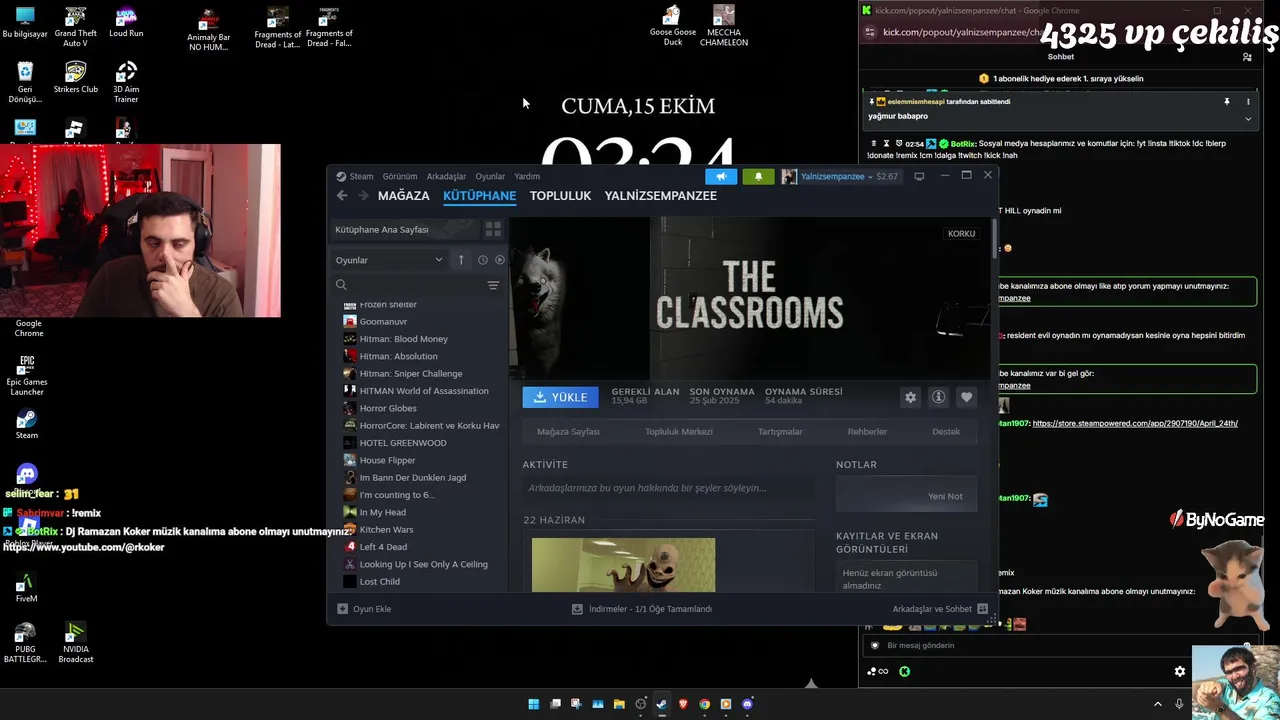This screenshot has height=720, width=1280.
Task: Select Hitman: Absolution in library
Action: point(398,356)
